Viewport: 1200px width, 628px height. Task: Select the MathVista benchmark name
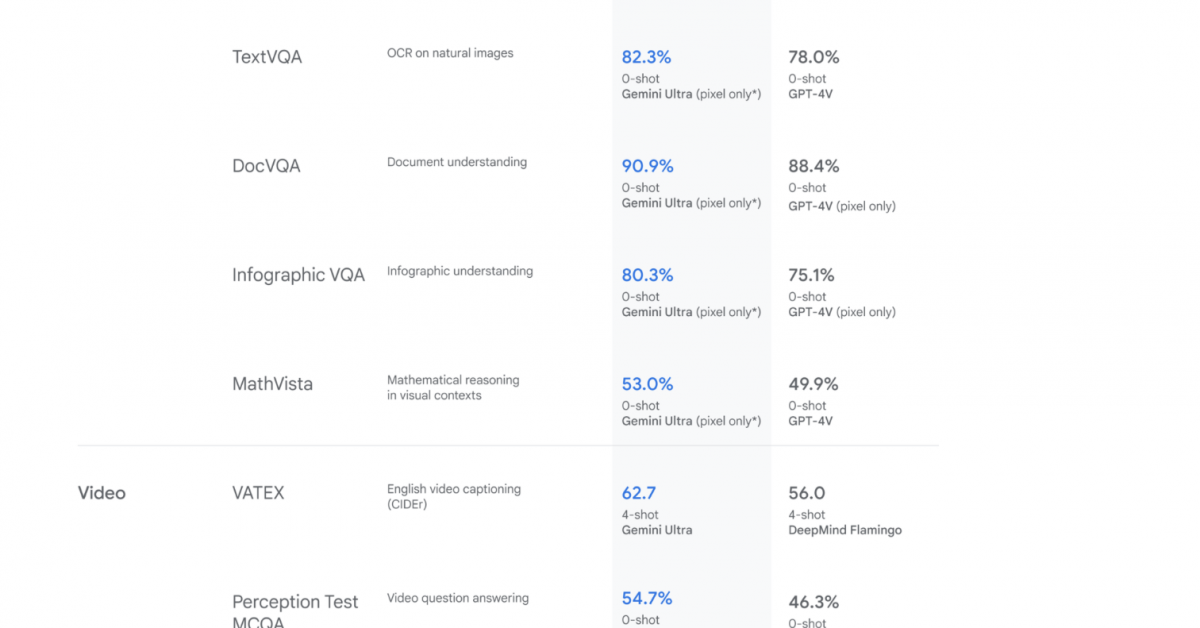click(x=272, y=384)
